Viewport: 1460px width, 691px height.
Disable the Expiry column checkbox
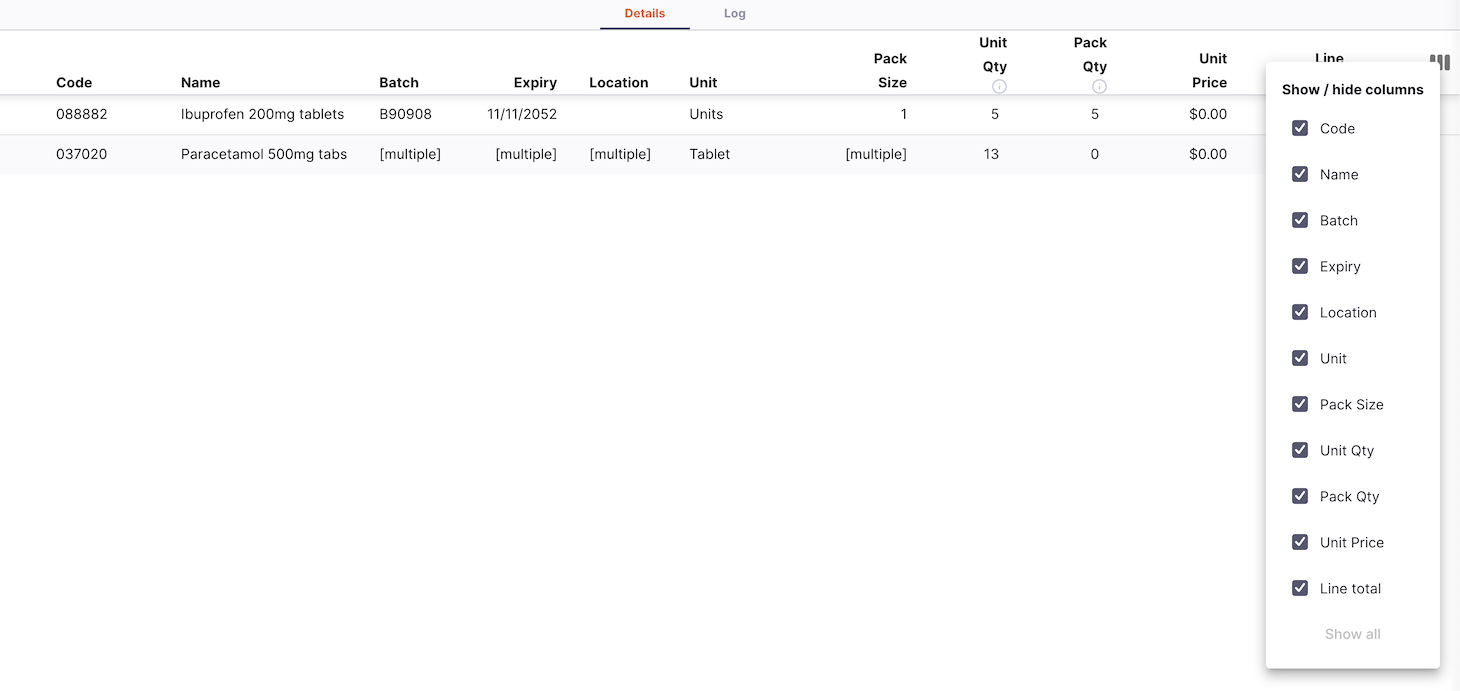(1300, 266)
